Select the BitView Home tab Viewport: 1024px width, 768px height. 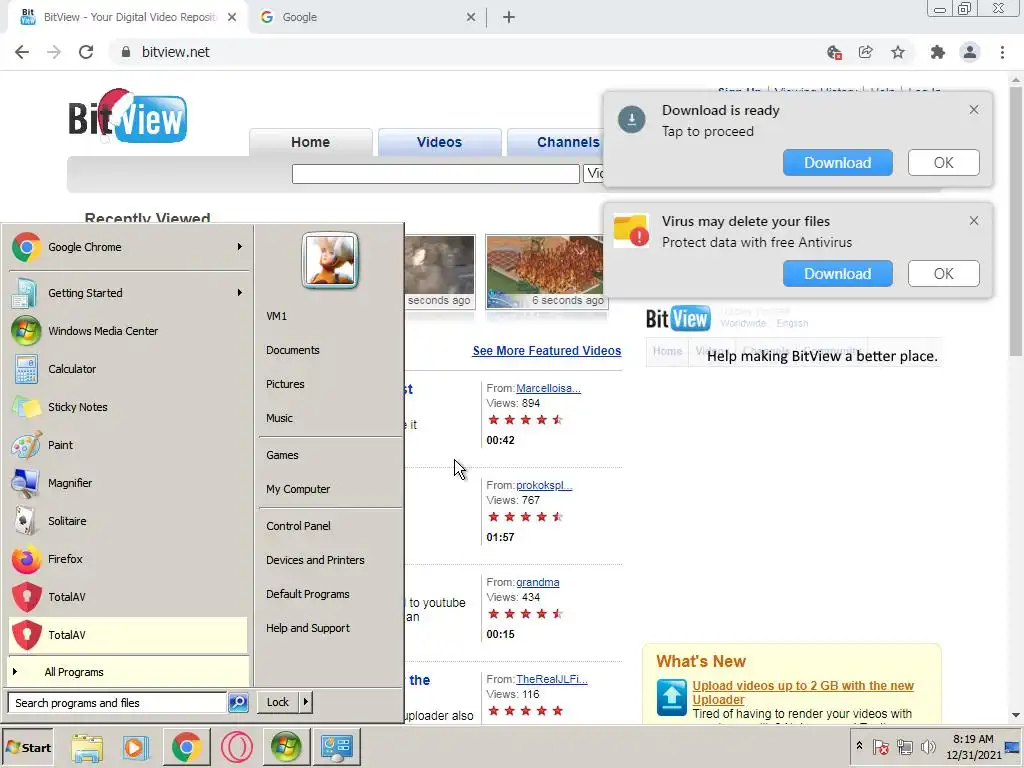click(311, 142)
